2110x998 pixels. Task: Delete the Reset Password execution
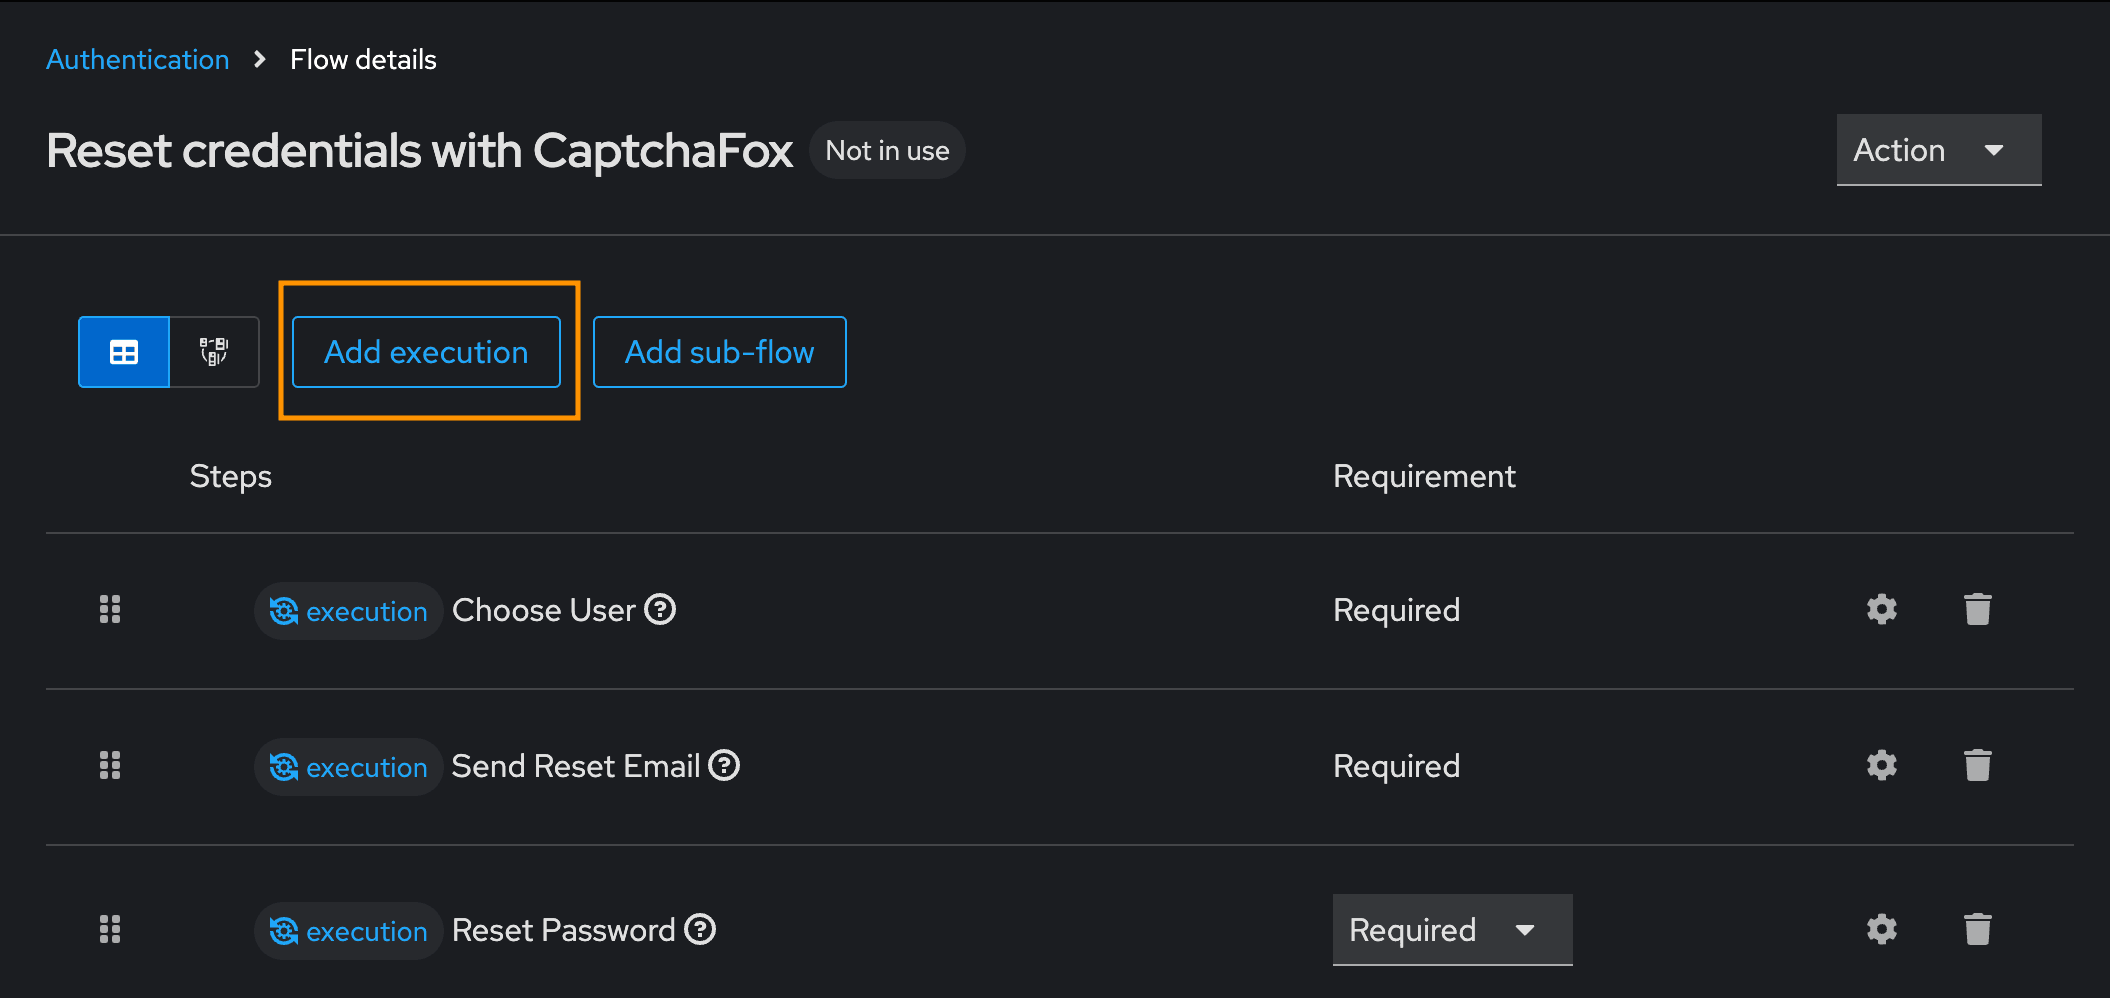(1978, 930)
